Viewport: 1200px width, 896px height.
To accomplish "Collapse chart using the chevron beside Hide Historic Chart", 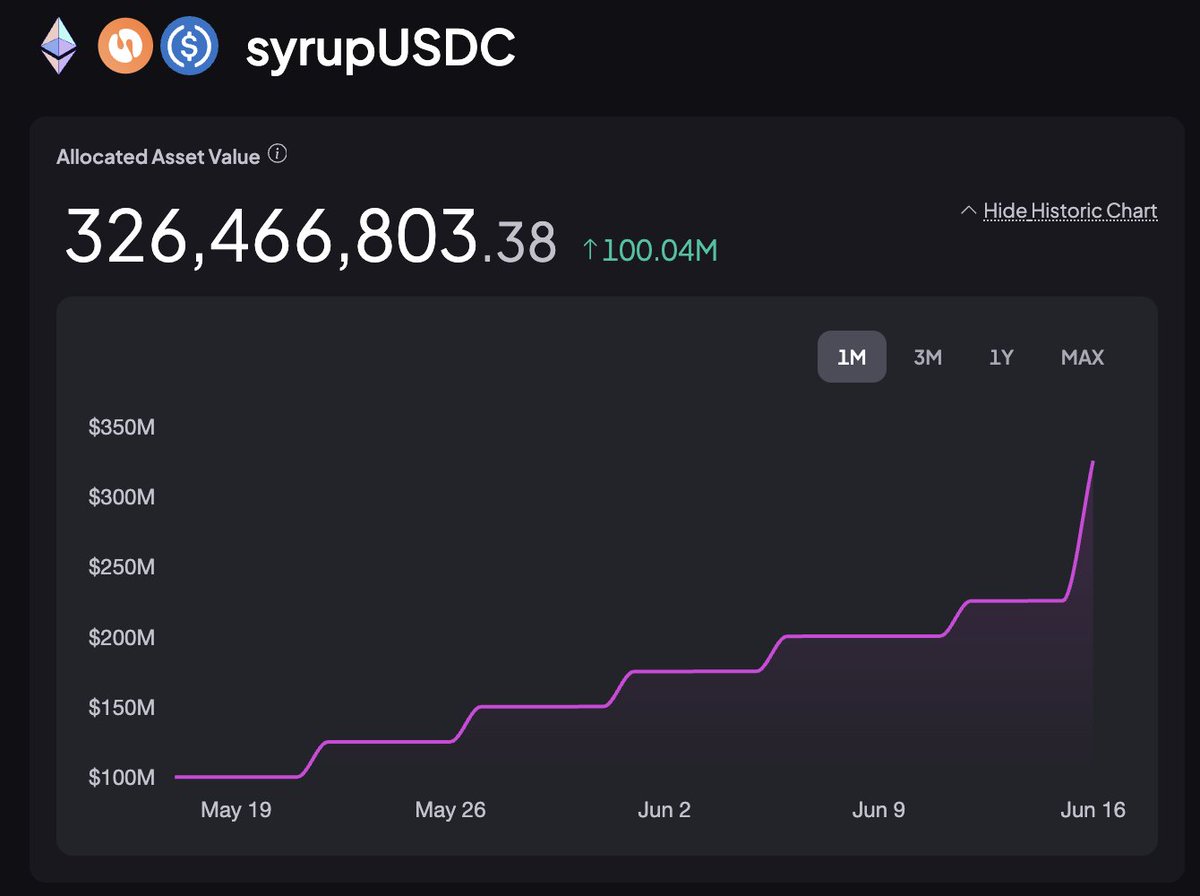I will (968, 210).
